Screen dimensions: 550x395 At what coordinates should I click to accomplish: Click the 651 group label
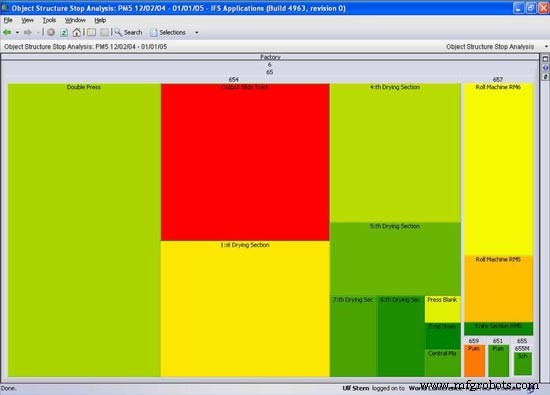point(498,341)
